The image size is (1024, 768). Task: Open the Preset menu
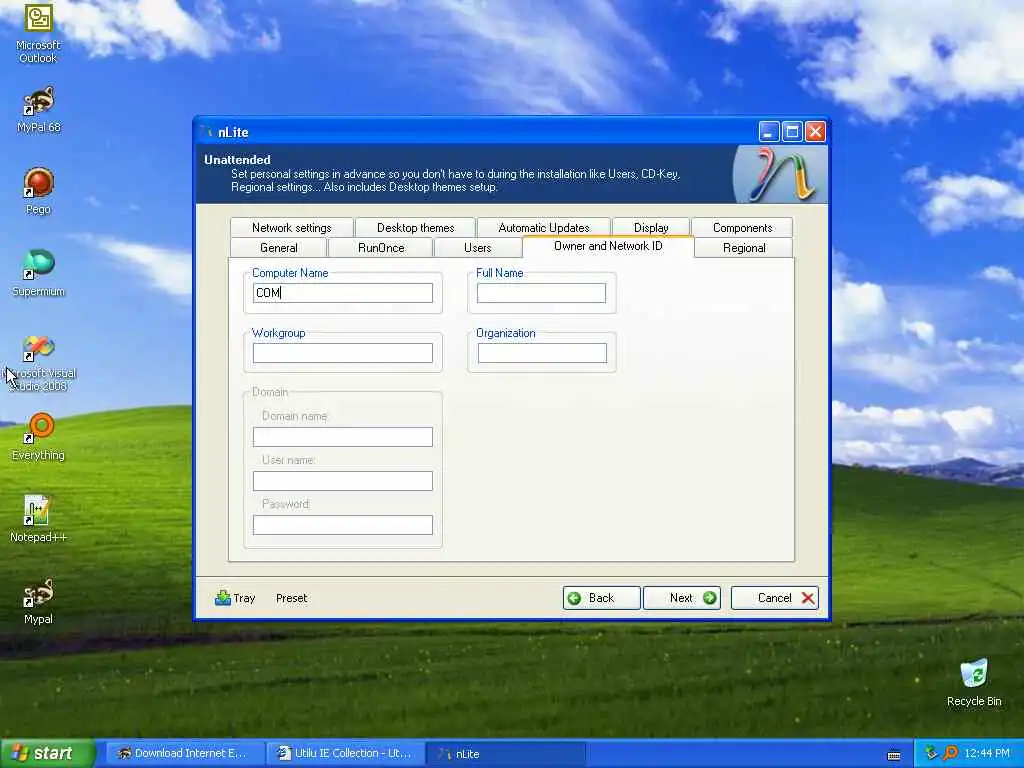click(x=291, y=598)
